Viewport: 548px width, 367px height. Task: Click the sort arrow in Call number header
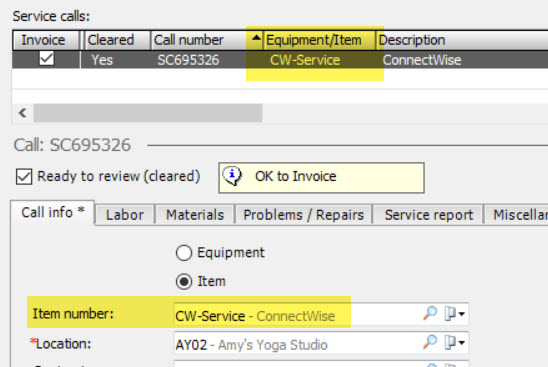257,37
